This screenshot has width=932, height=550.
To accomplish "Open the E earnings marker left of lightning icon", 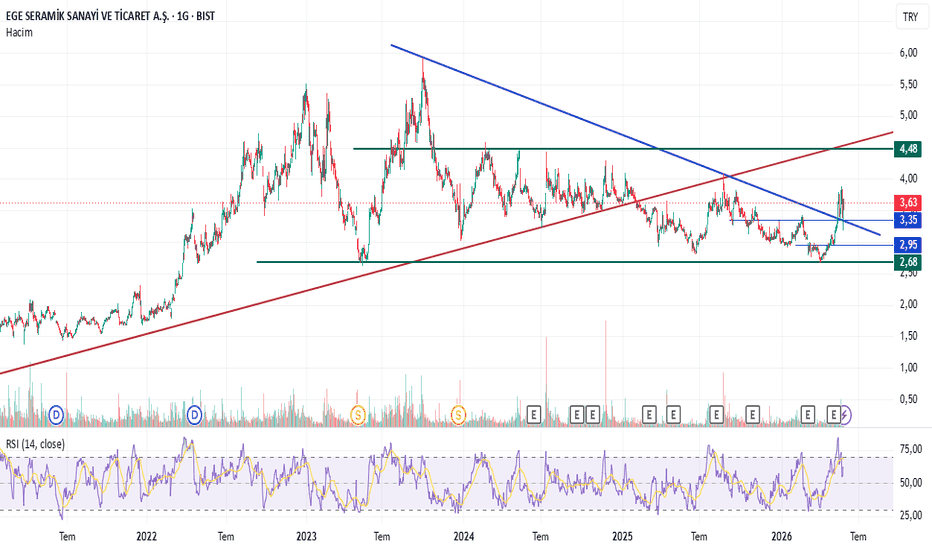I will pos(834,414).
